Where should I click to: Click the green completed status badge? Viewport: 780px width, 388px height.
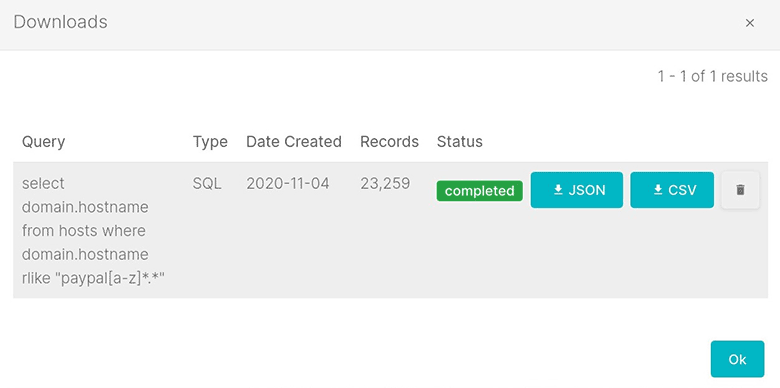[480, 191]
